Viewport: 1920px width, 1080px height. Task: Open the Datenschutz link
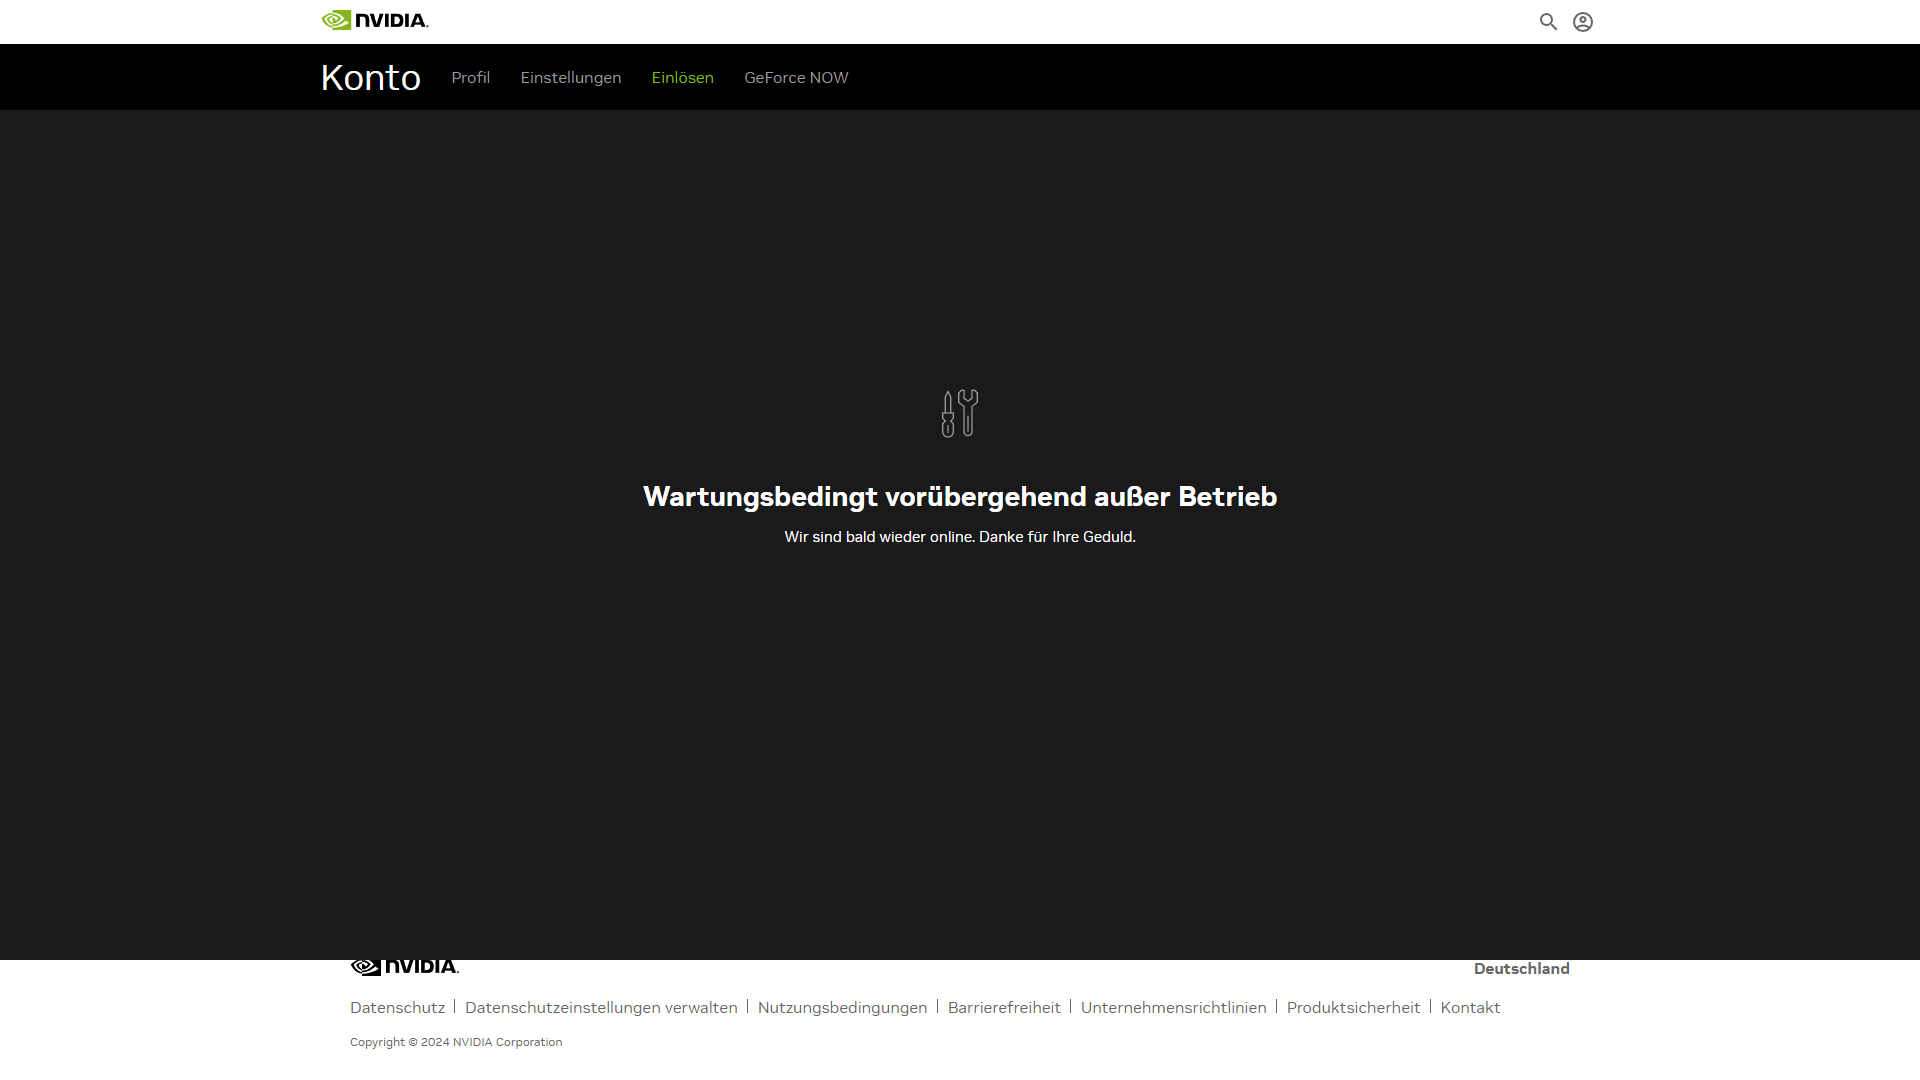coord(397,1007)
